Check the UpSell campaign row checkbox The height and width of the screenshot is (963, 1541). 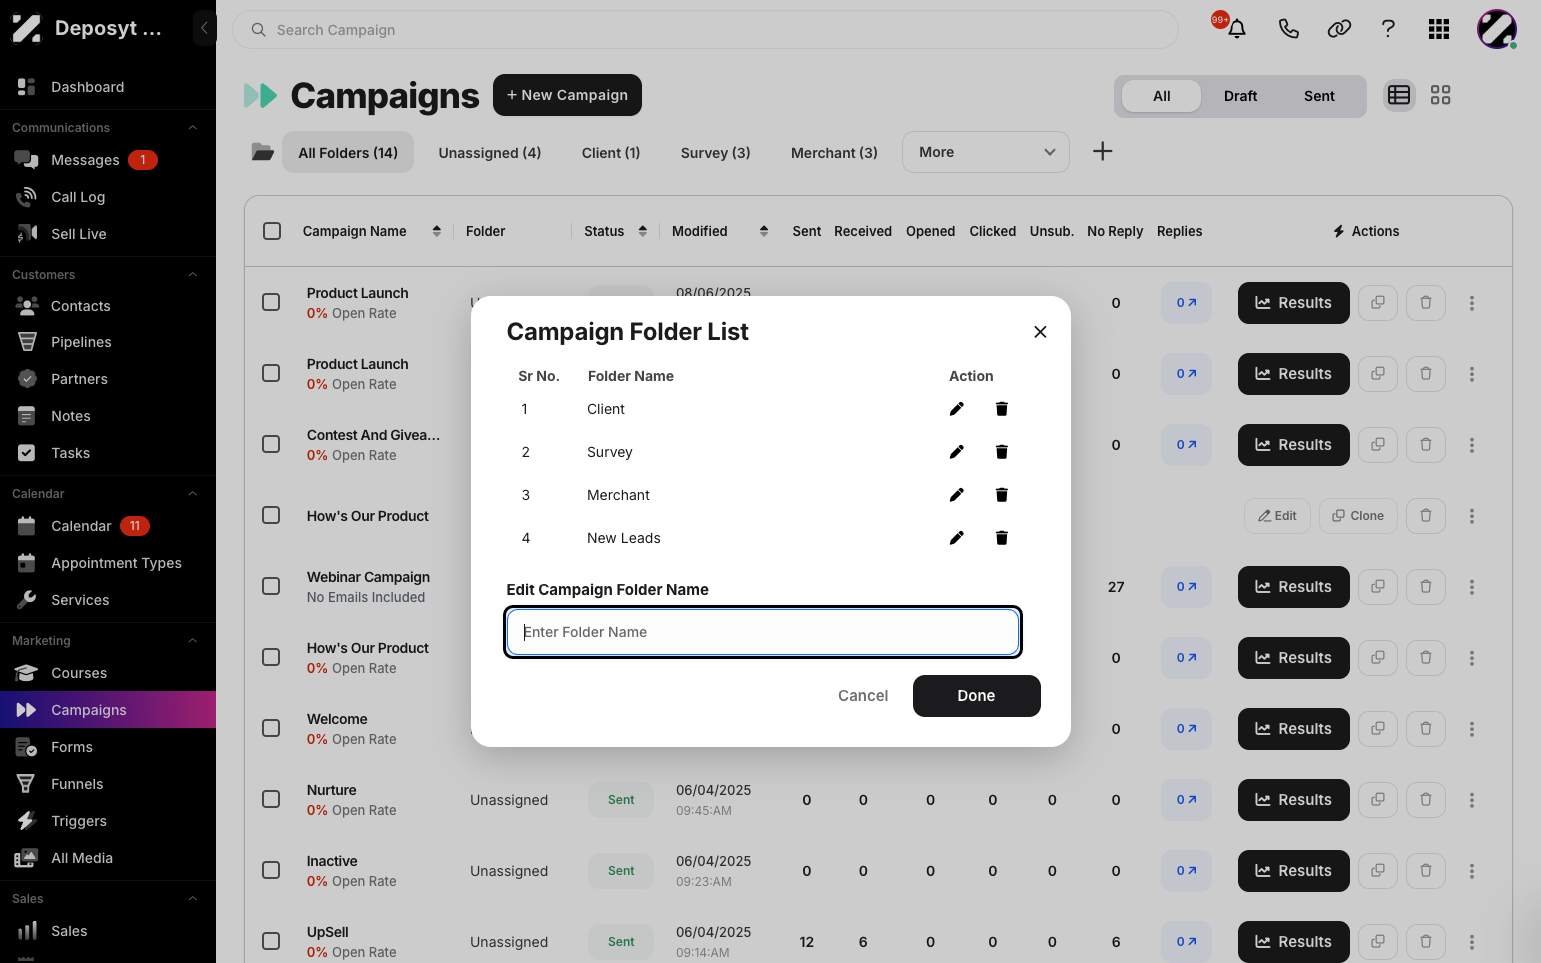(271, 941)
